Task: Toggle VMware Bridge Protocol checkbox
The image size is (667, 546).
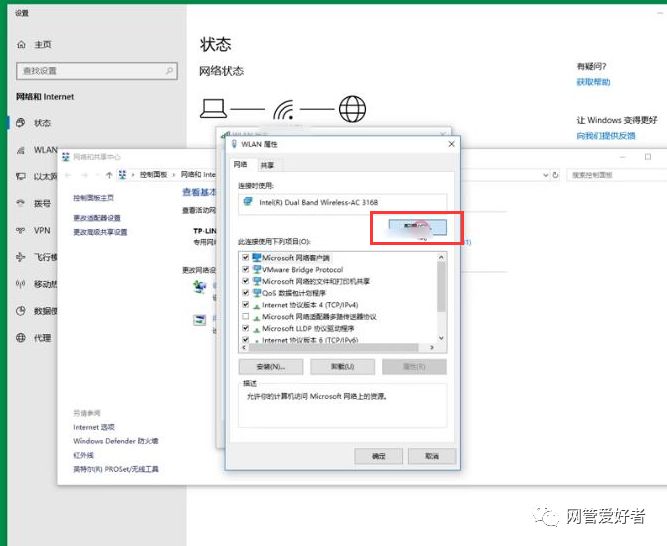Action: 245,269
